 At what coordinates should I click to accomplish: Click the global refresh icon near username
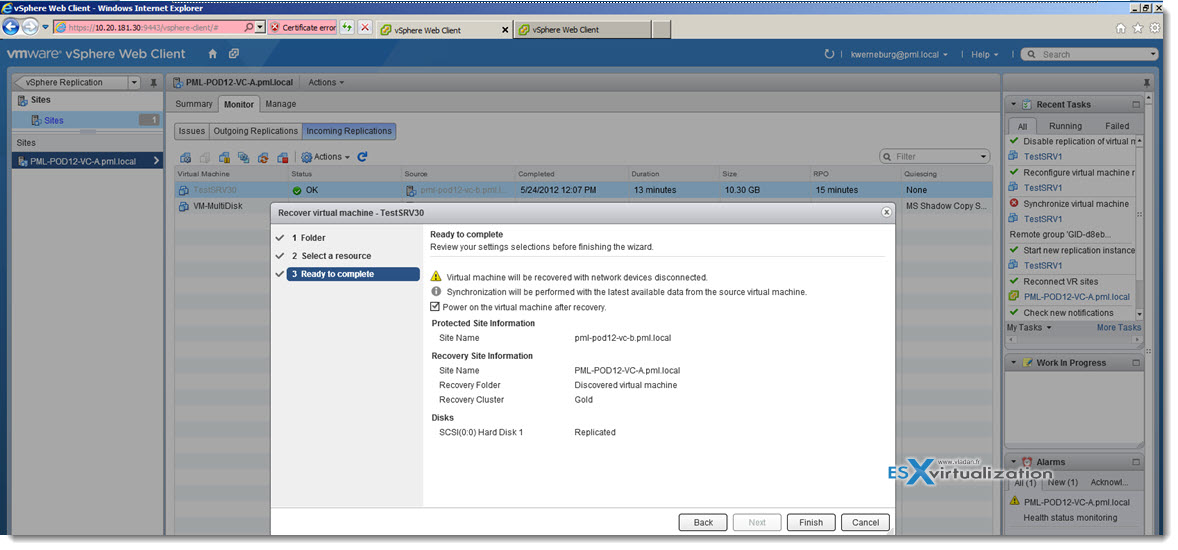click(x=829, y=54)
